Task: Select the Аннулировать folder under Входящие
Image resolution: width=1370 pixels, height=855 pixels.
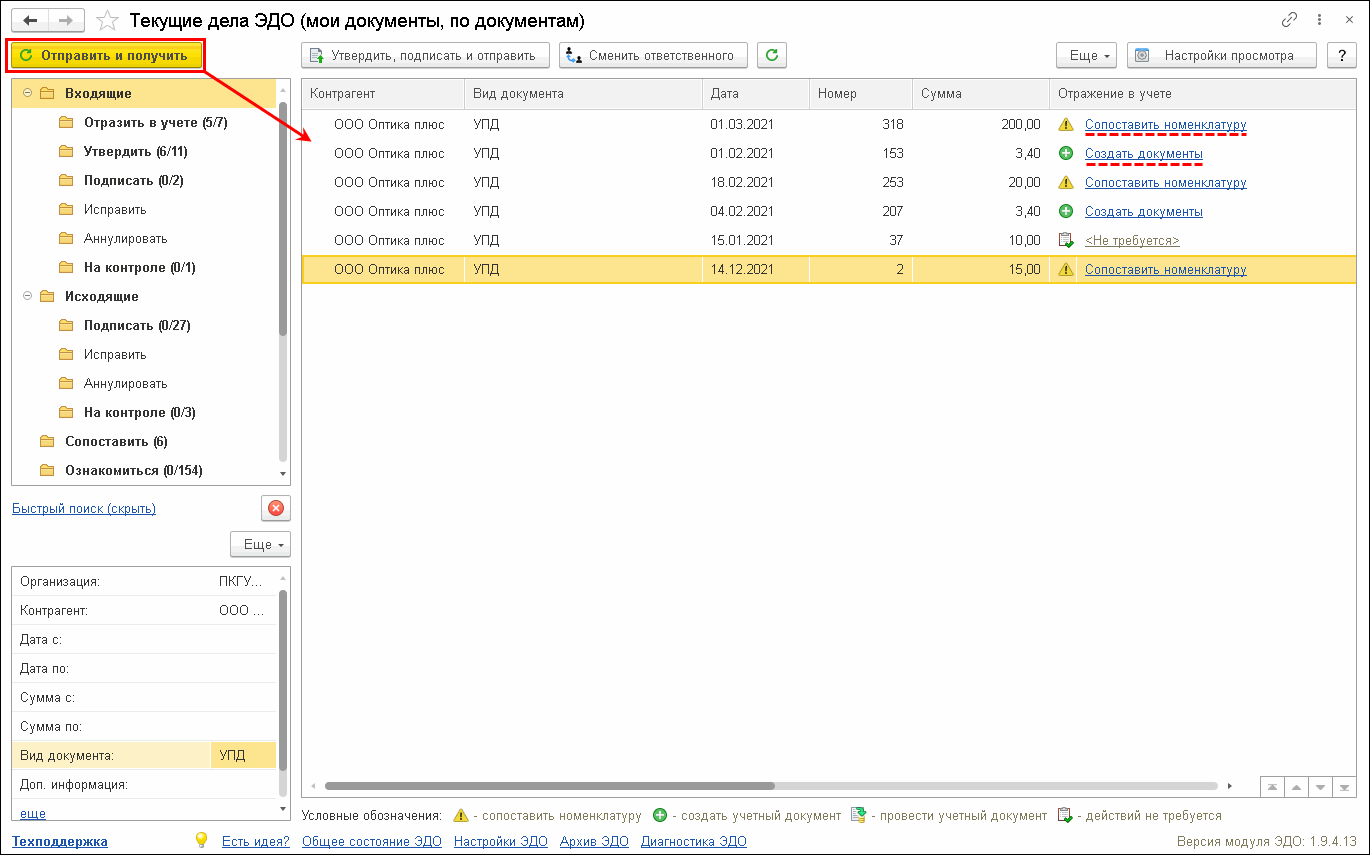Action: click(125, 239)
